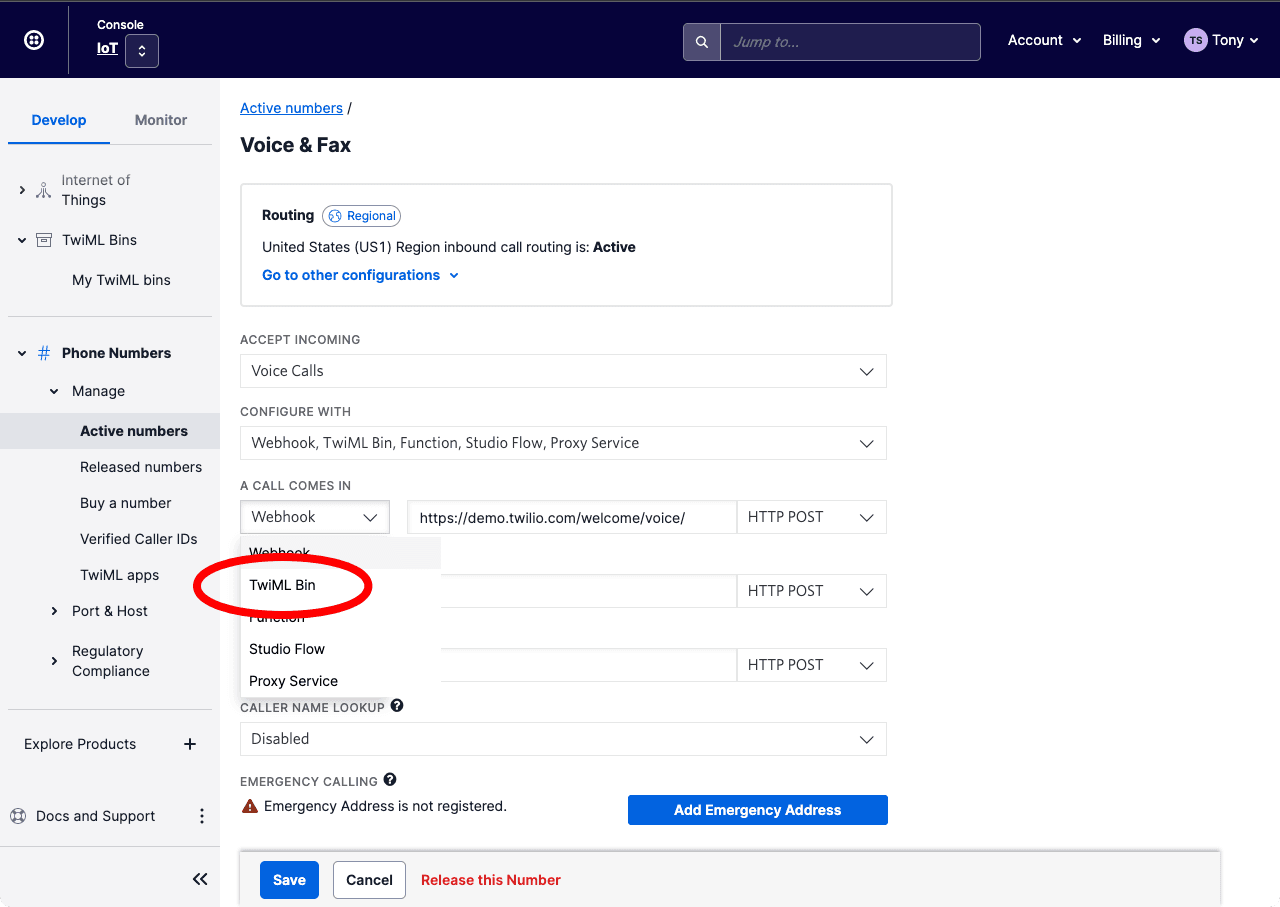The height and width of the screenshot is (907, 1280).
Task: Select TwiML Bin from the open dropdown
Action: [281, 584]
